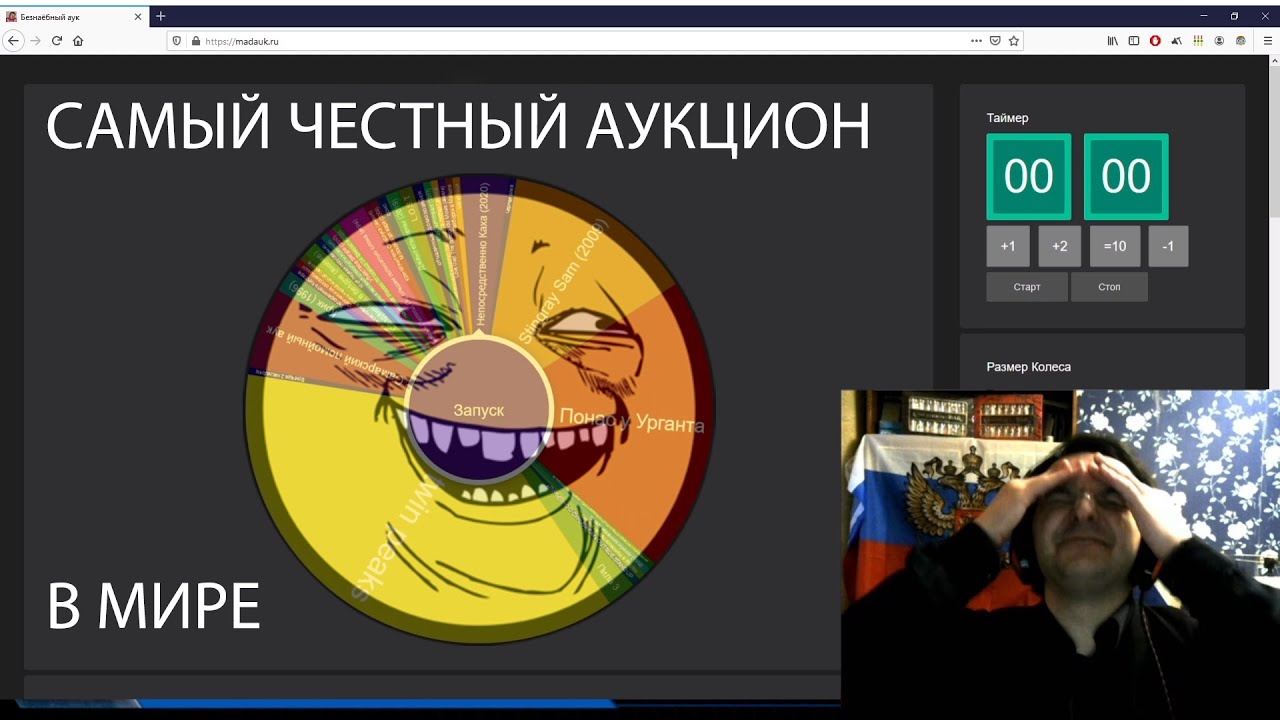Open the Firefox account avatar icon
The image size is (1280, 720).
coord(1219,41)
